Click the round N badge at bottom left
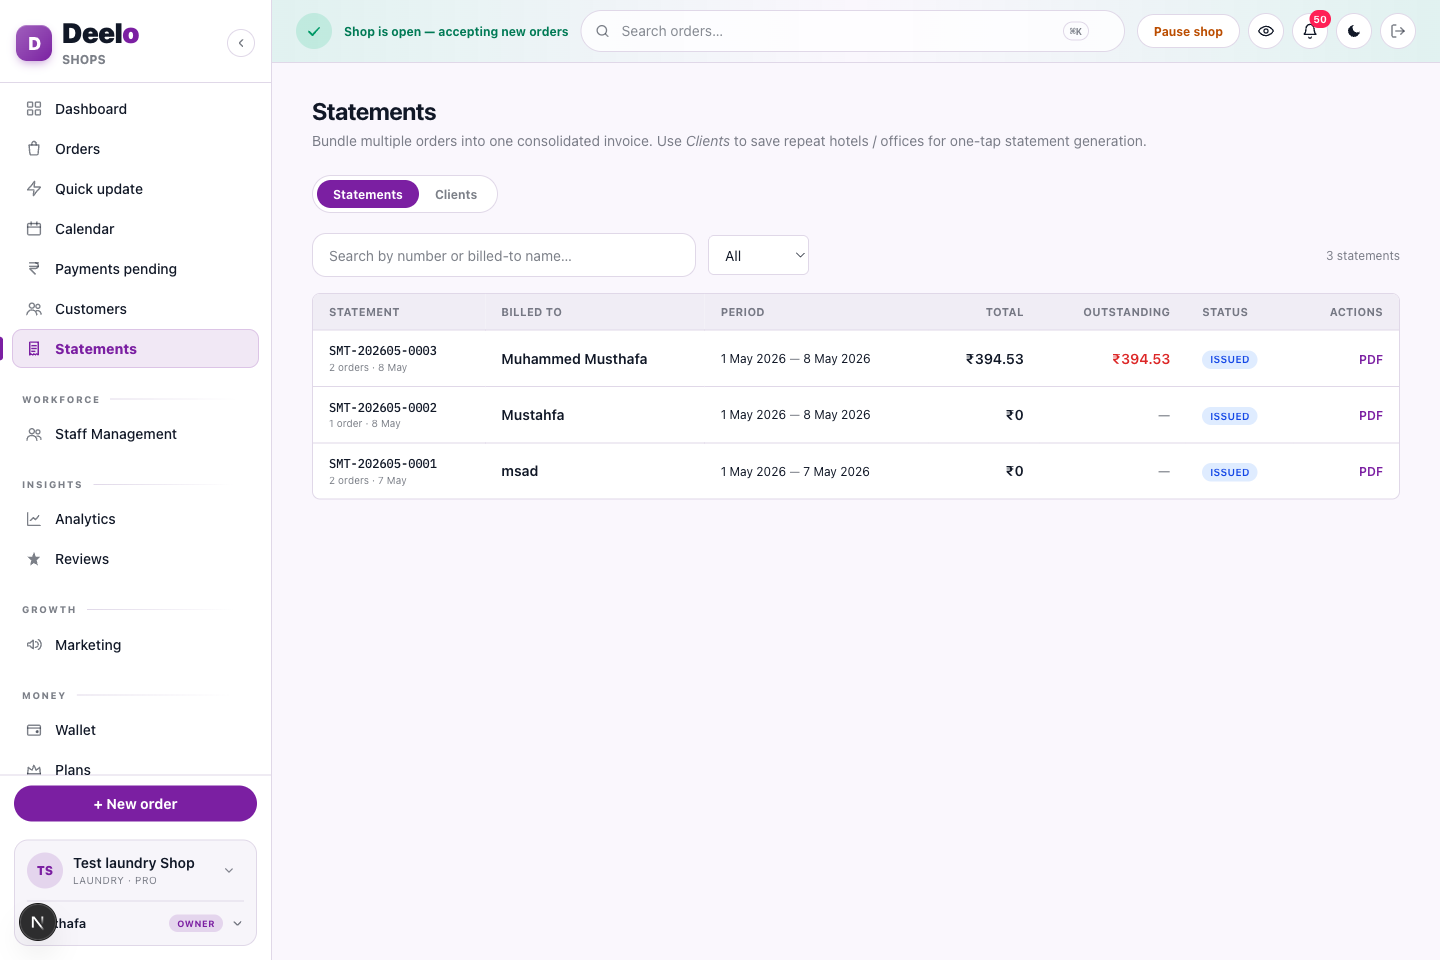Image resolution: width=1440 pixels, height=960 pixels. coord(38,922)
